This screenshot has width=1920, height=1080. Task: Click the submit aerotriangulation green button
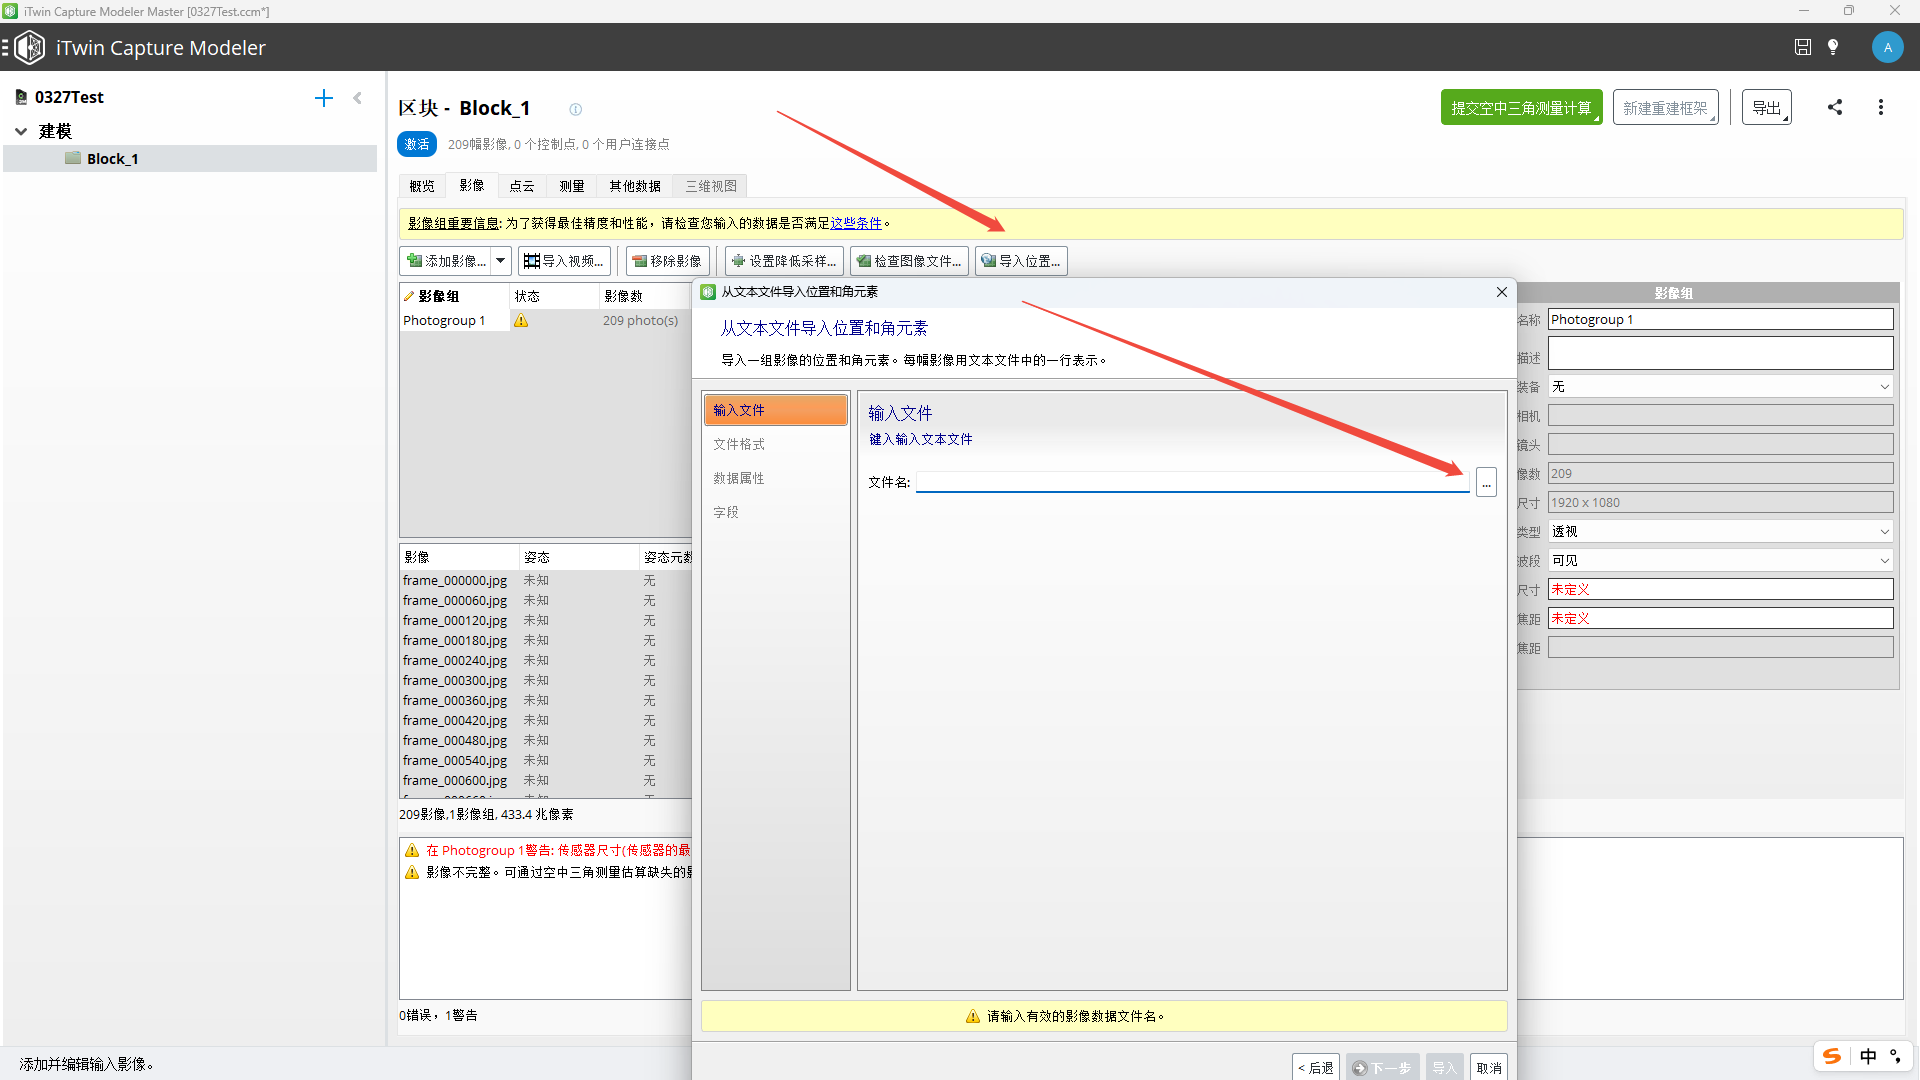[x=1520, y=107]
